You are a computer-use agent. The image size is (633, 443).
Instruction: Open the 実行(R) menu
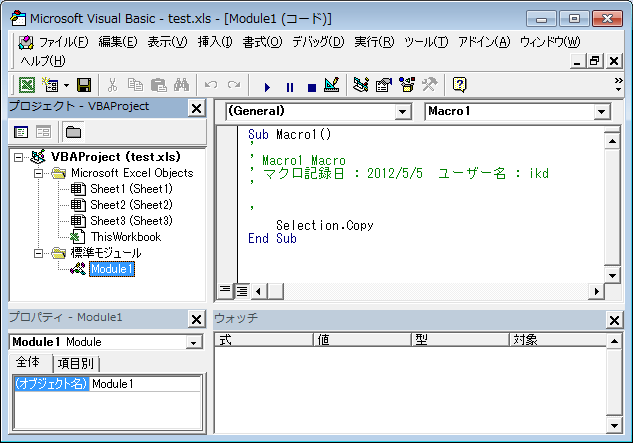tap(374, 42)
